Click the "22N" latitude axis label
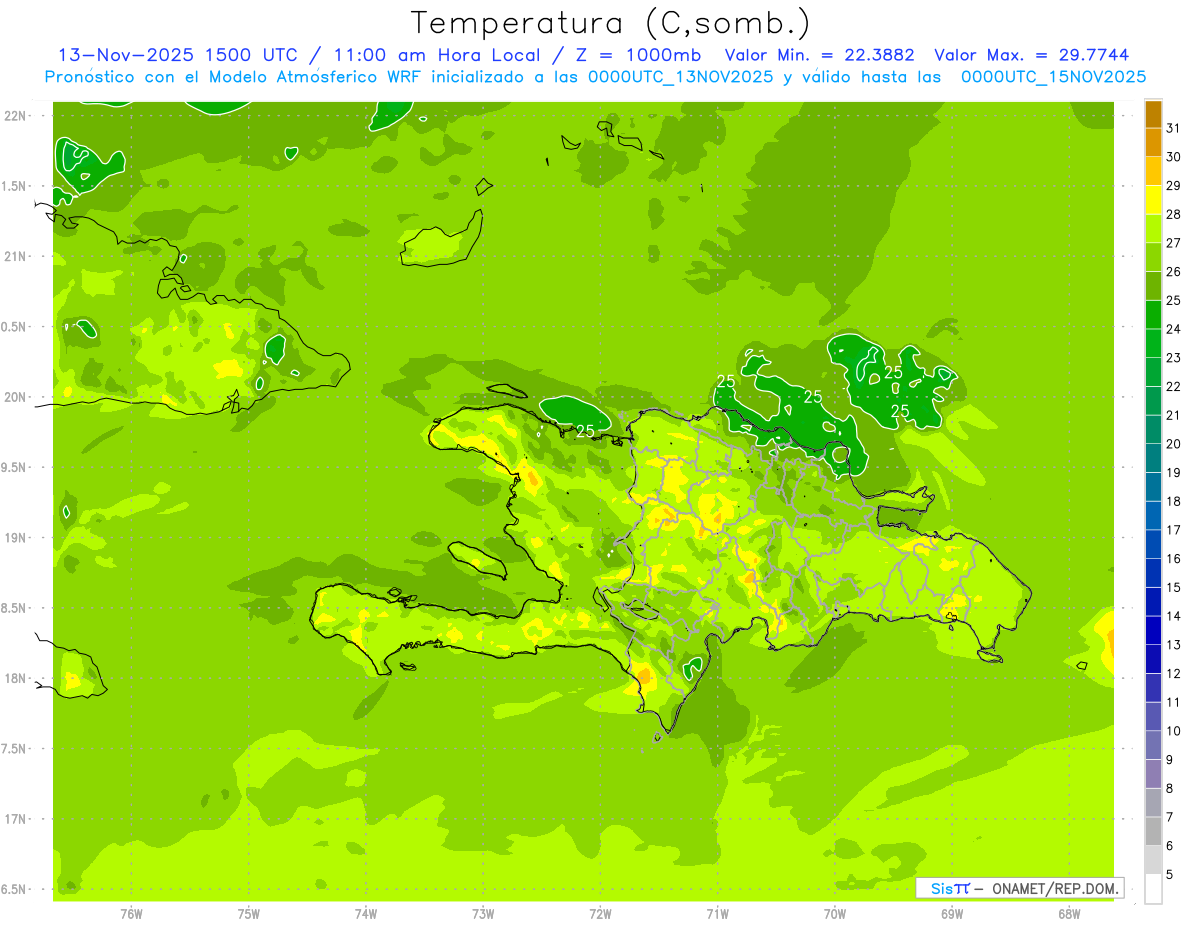Screen dimensions: 1200x927 point(16,115)
